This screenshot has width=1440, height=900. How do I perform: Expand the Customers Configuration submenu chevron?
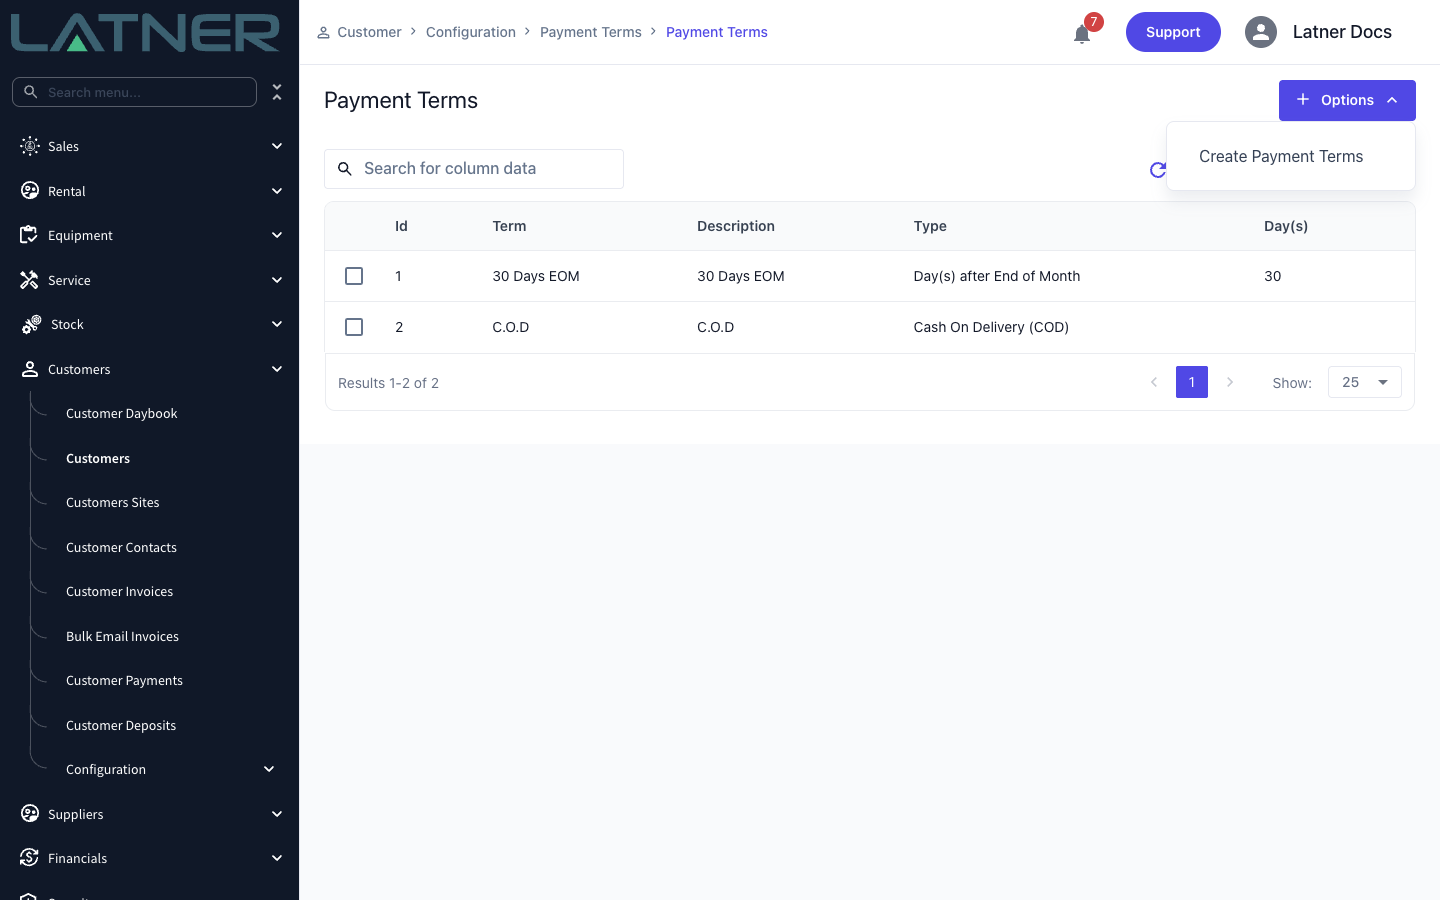269,769
